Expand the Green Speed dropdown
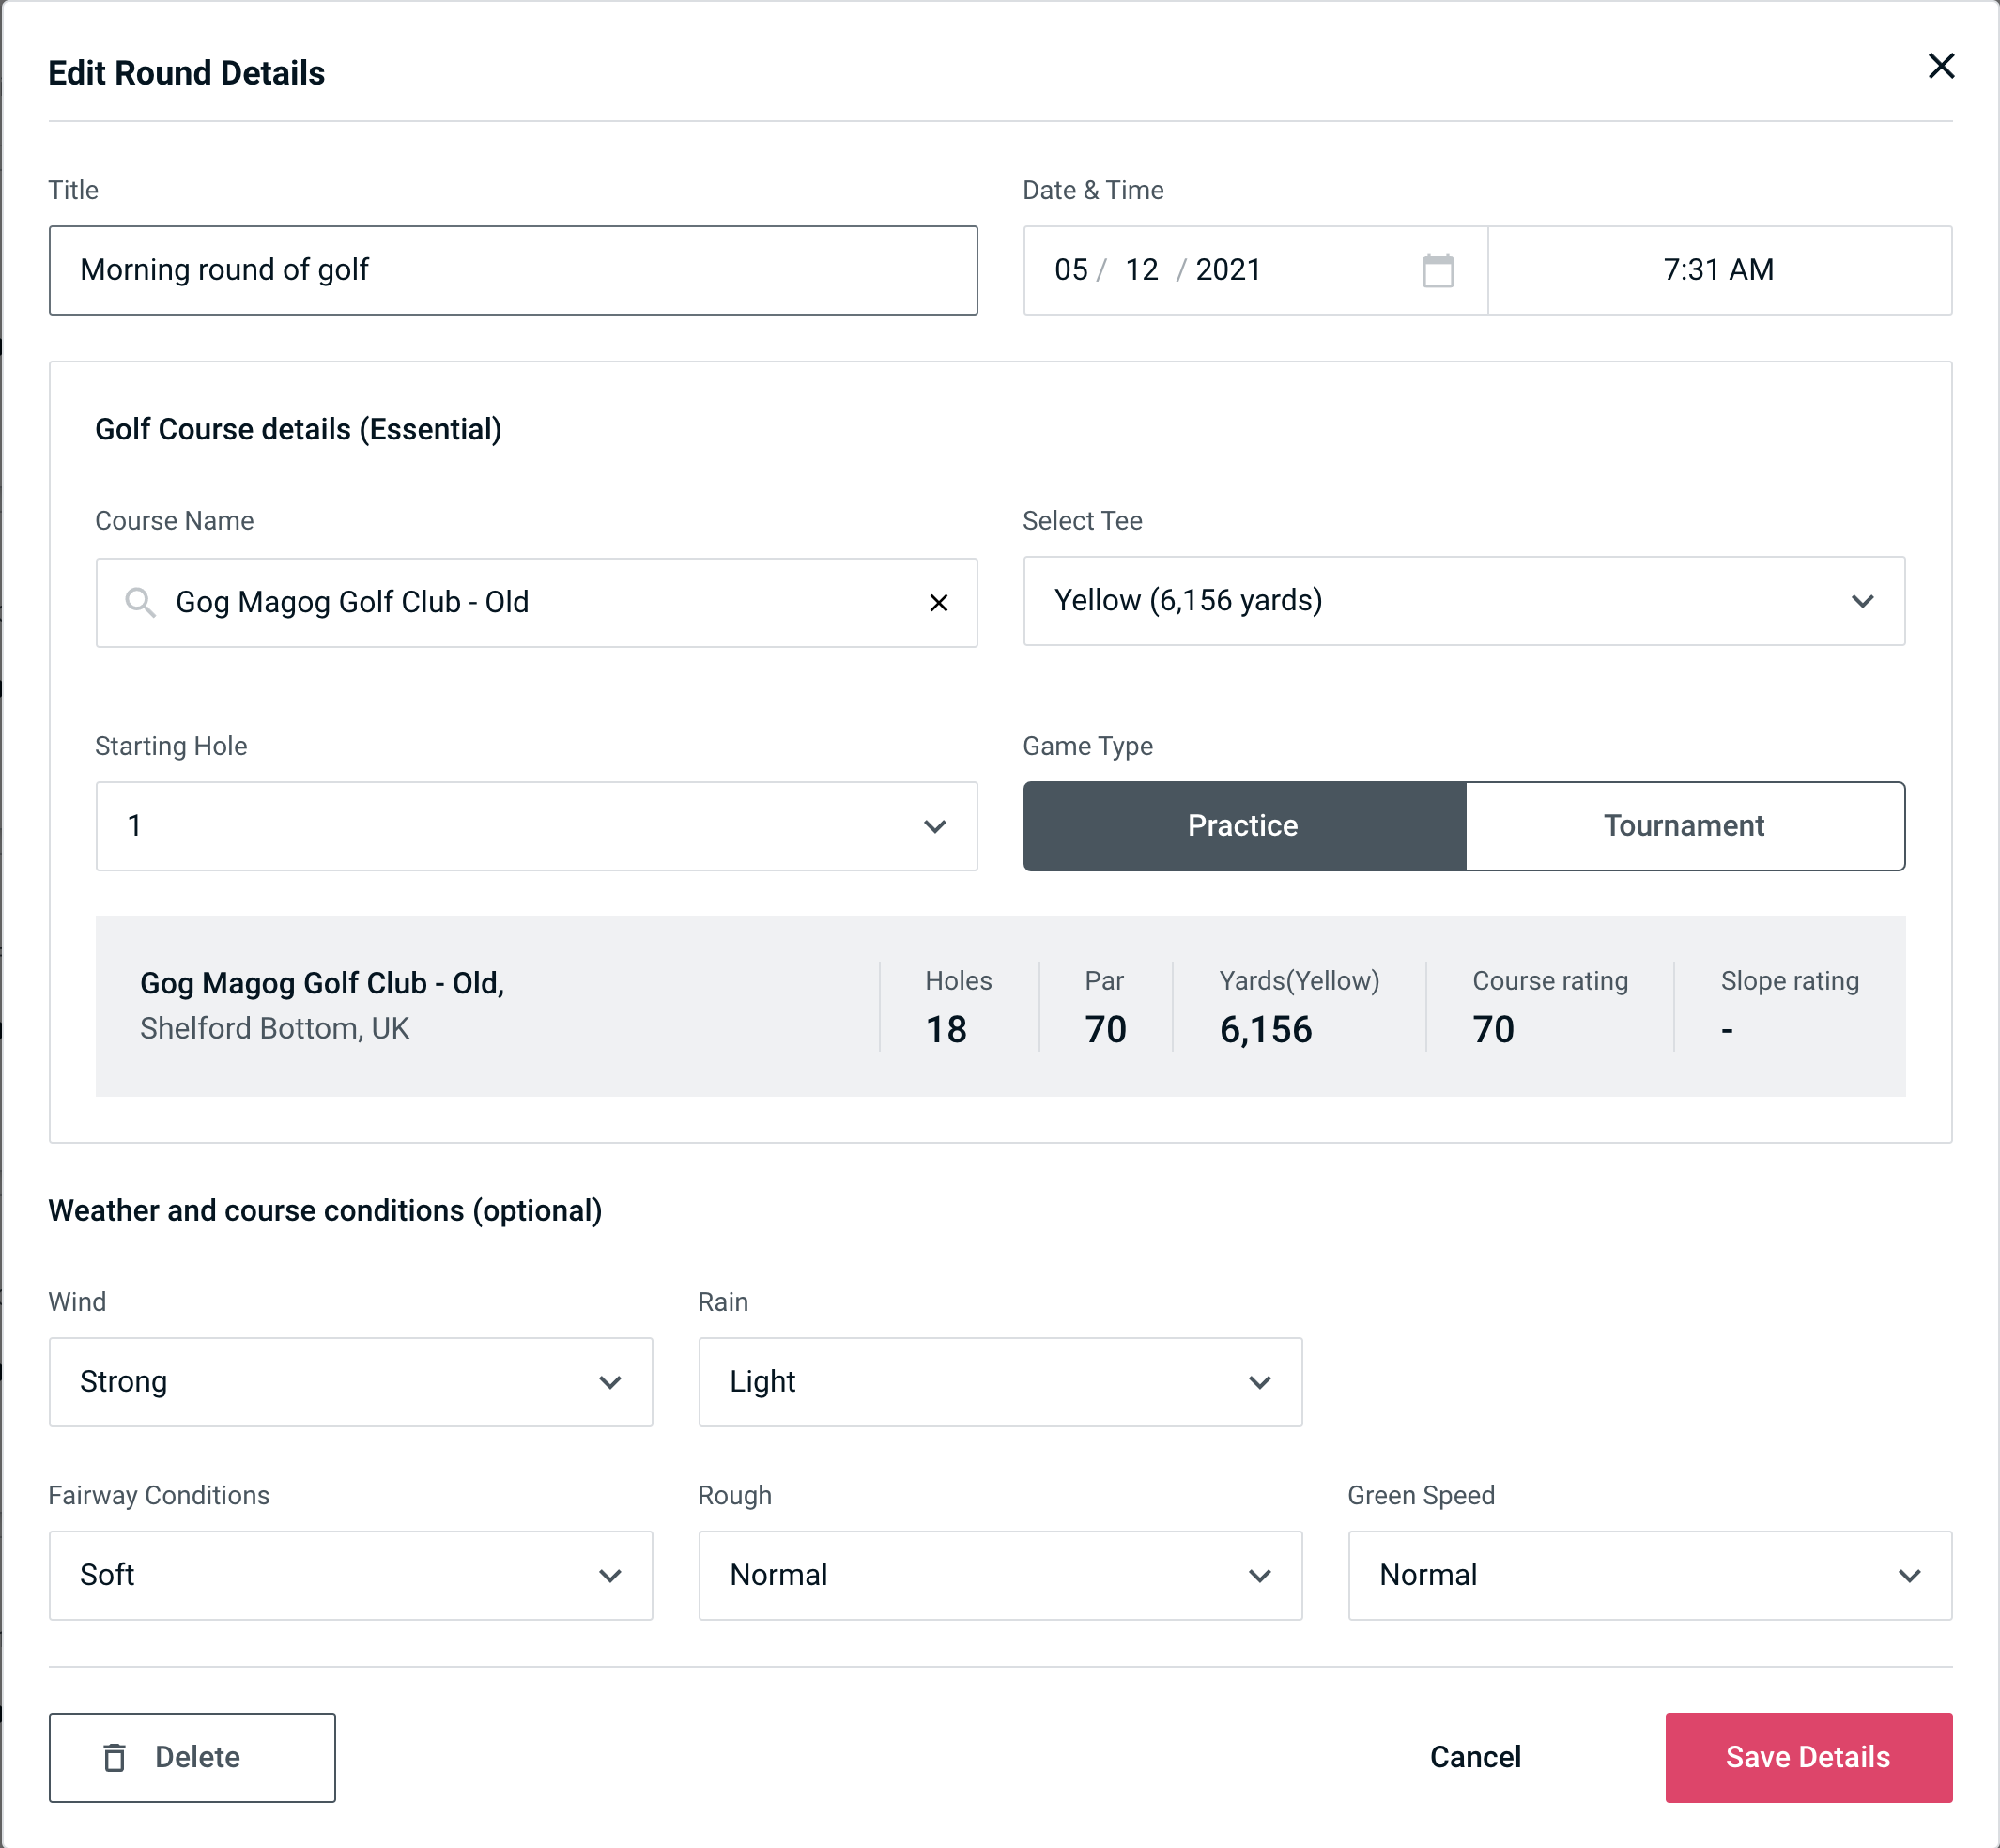The image size is (2000, 1848). click(1911, 1575)
